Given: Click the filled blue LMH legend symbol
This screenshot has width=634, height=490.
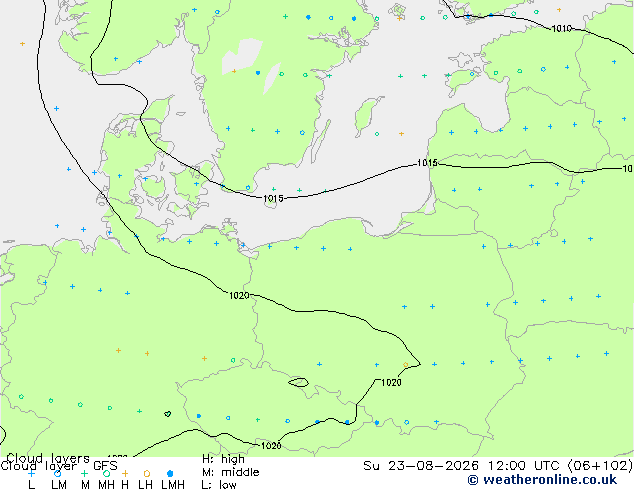Looking at the screenshot, I should [x=170, y=473].
